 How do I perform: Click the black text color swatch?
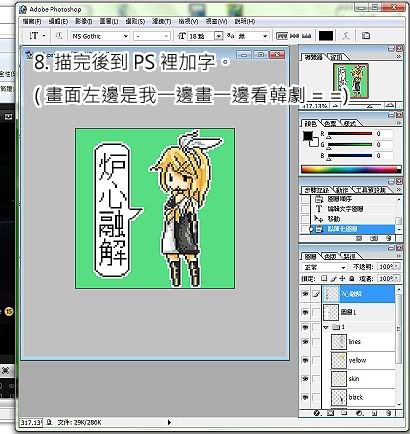click(326, 36)
